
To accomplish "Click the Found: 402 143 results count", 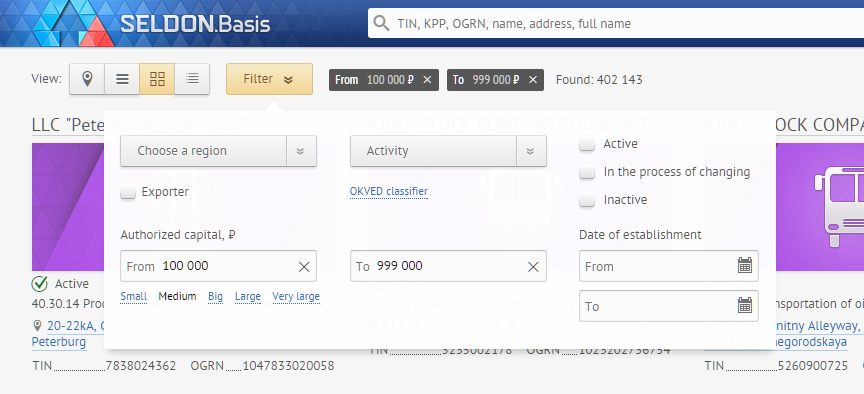I will tap(599, 80).
